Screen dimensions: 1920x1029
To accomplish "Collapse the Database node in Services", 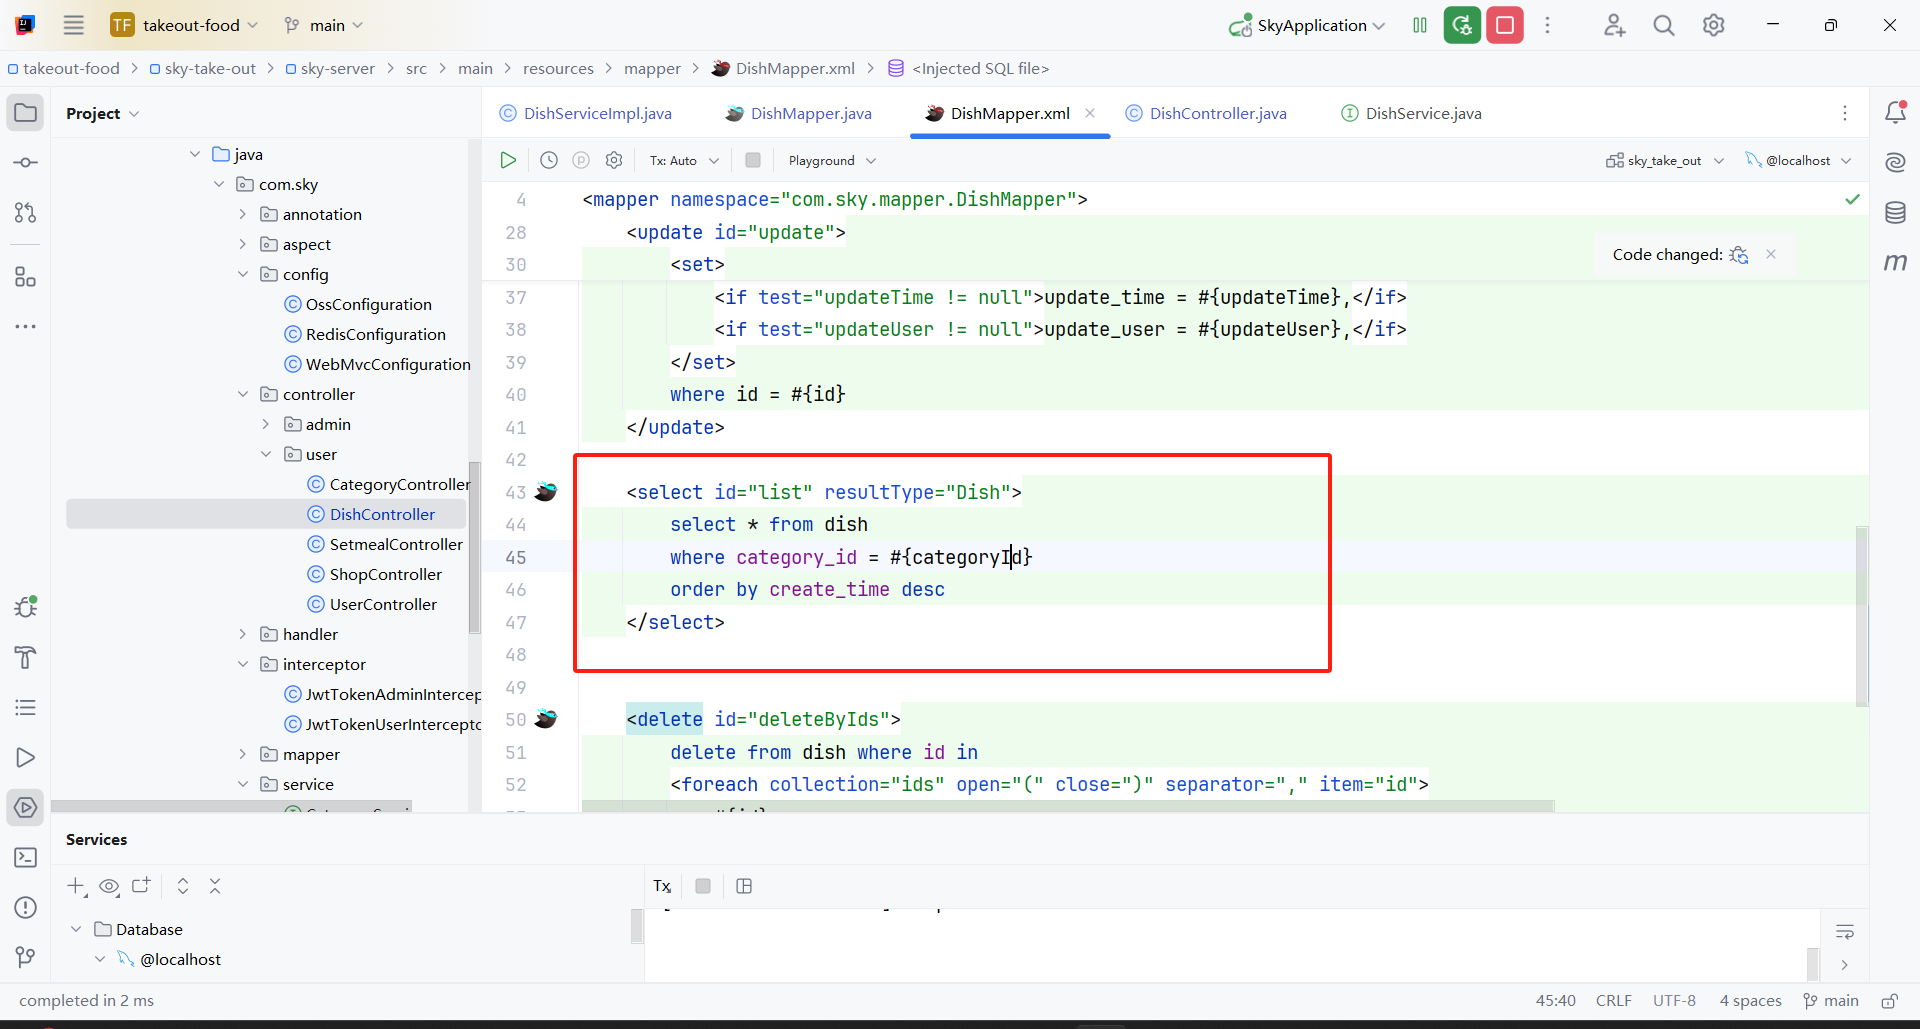I will [76, 929].
